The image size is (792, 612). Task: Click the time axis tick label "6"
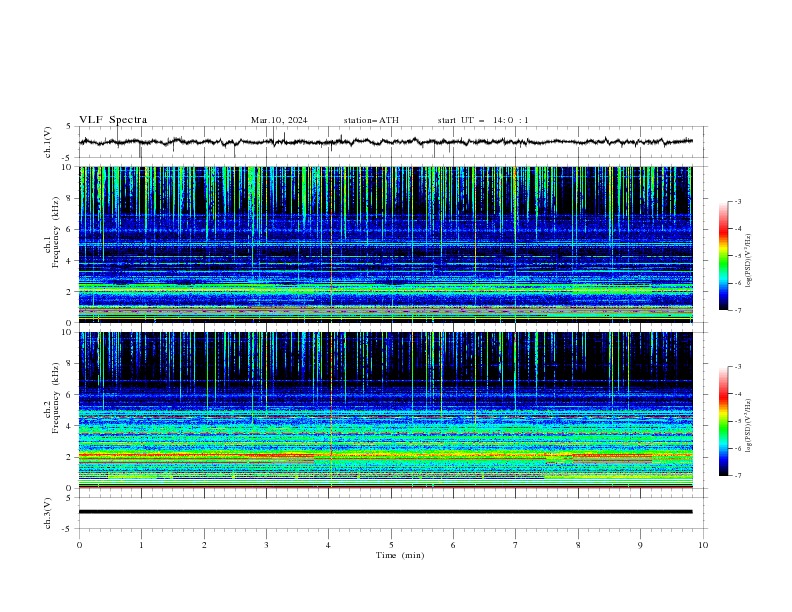(453, 545)
